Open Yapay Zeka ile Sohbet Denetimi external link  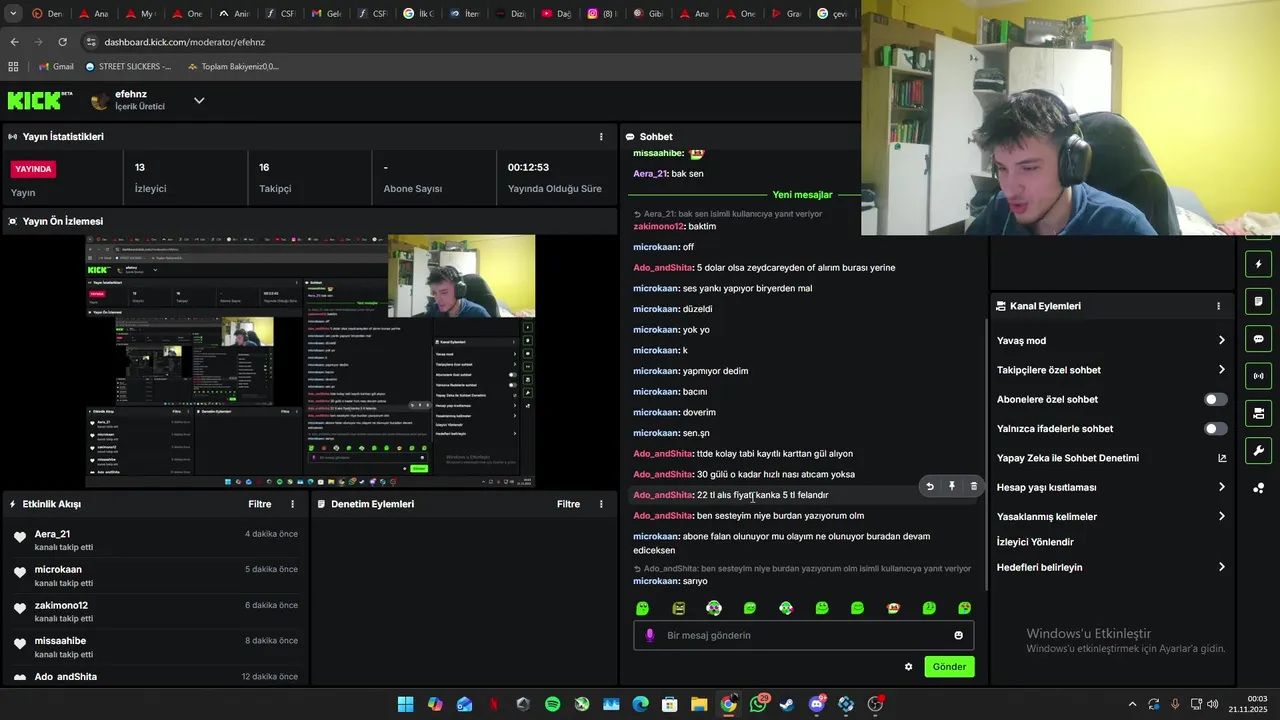click(1222, 458)
